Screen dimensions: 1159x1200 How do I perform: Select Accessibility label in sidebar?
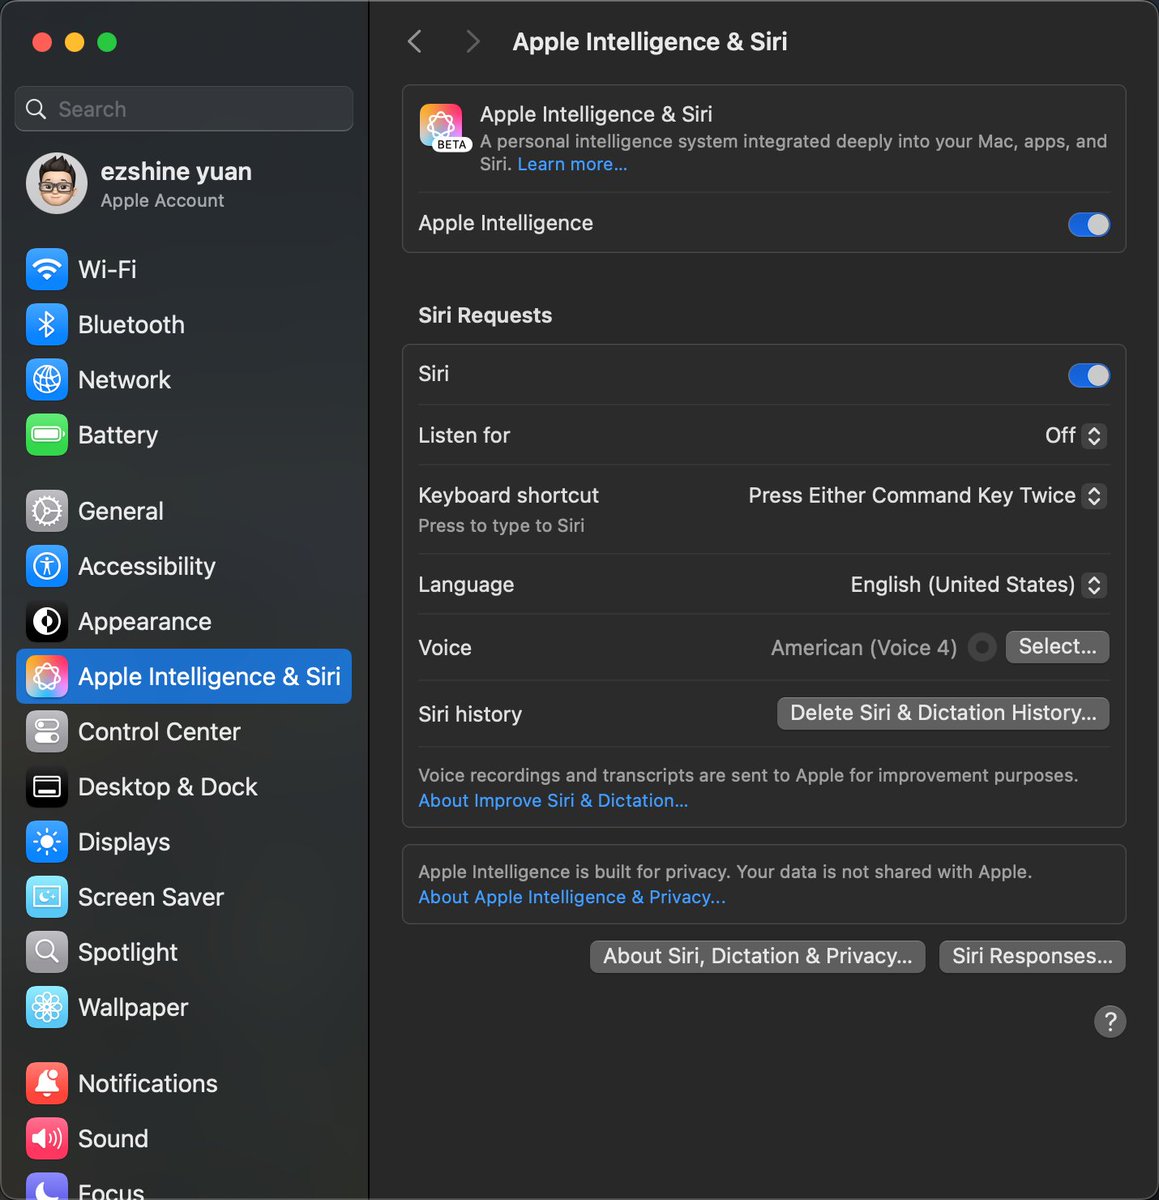pyautogui.click(x=147, y=566)
